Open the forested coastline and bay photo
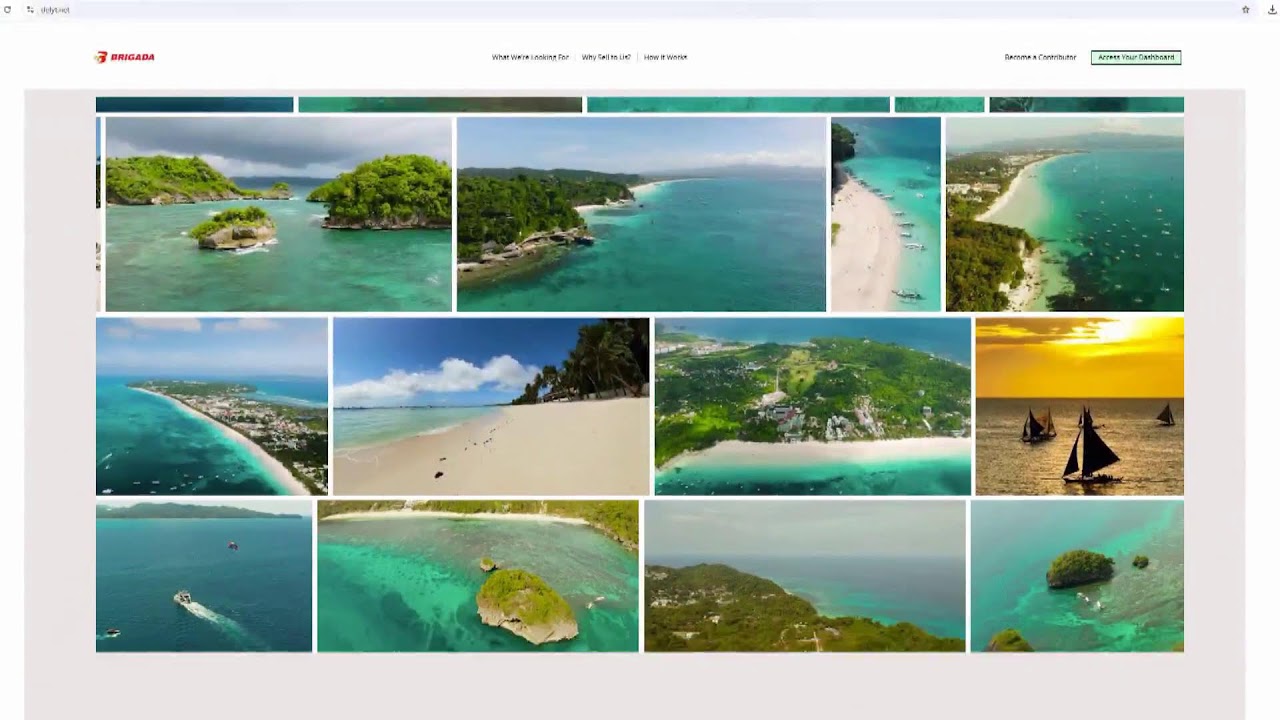 [x=641, y=214]
